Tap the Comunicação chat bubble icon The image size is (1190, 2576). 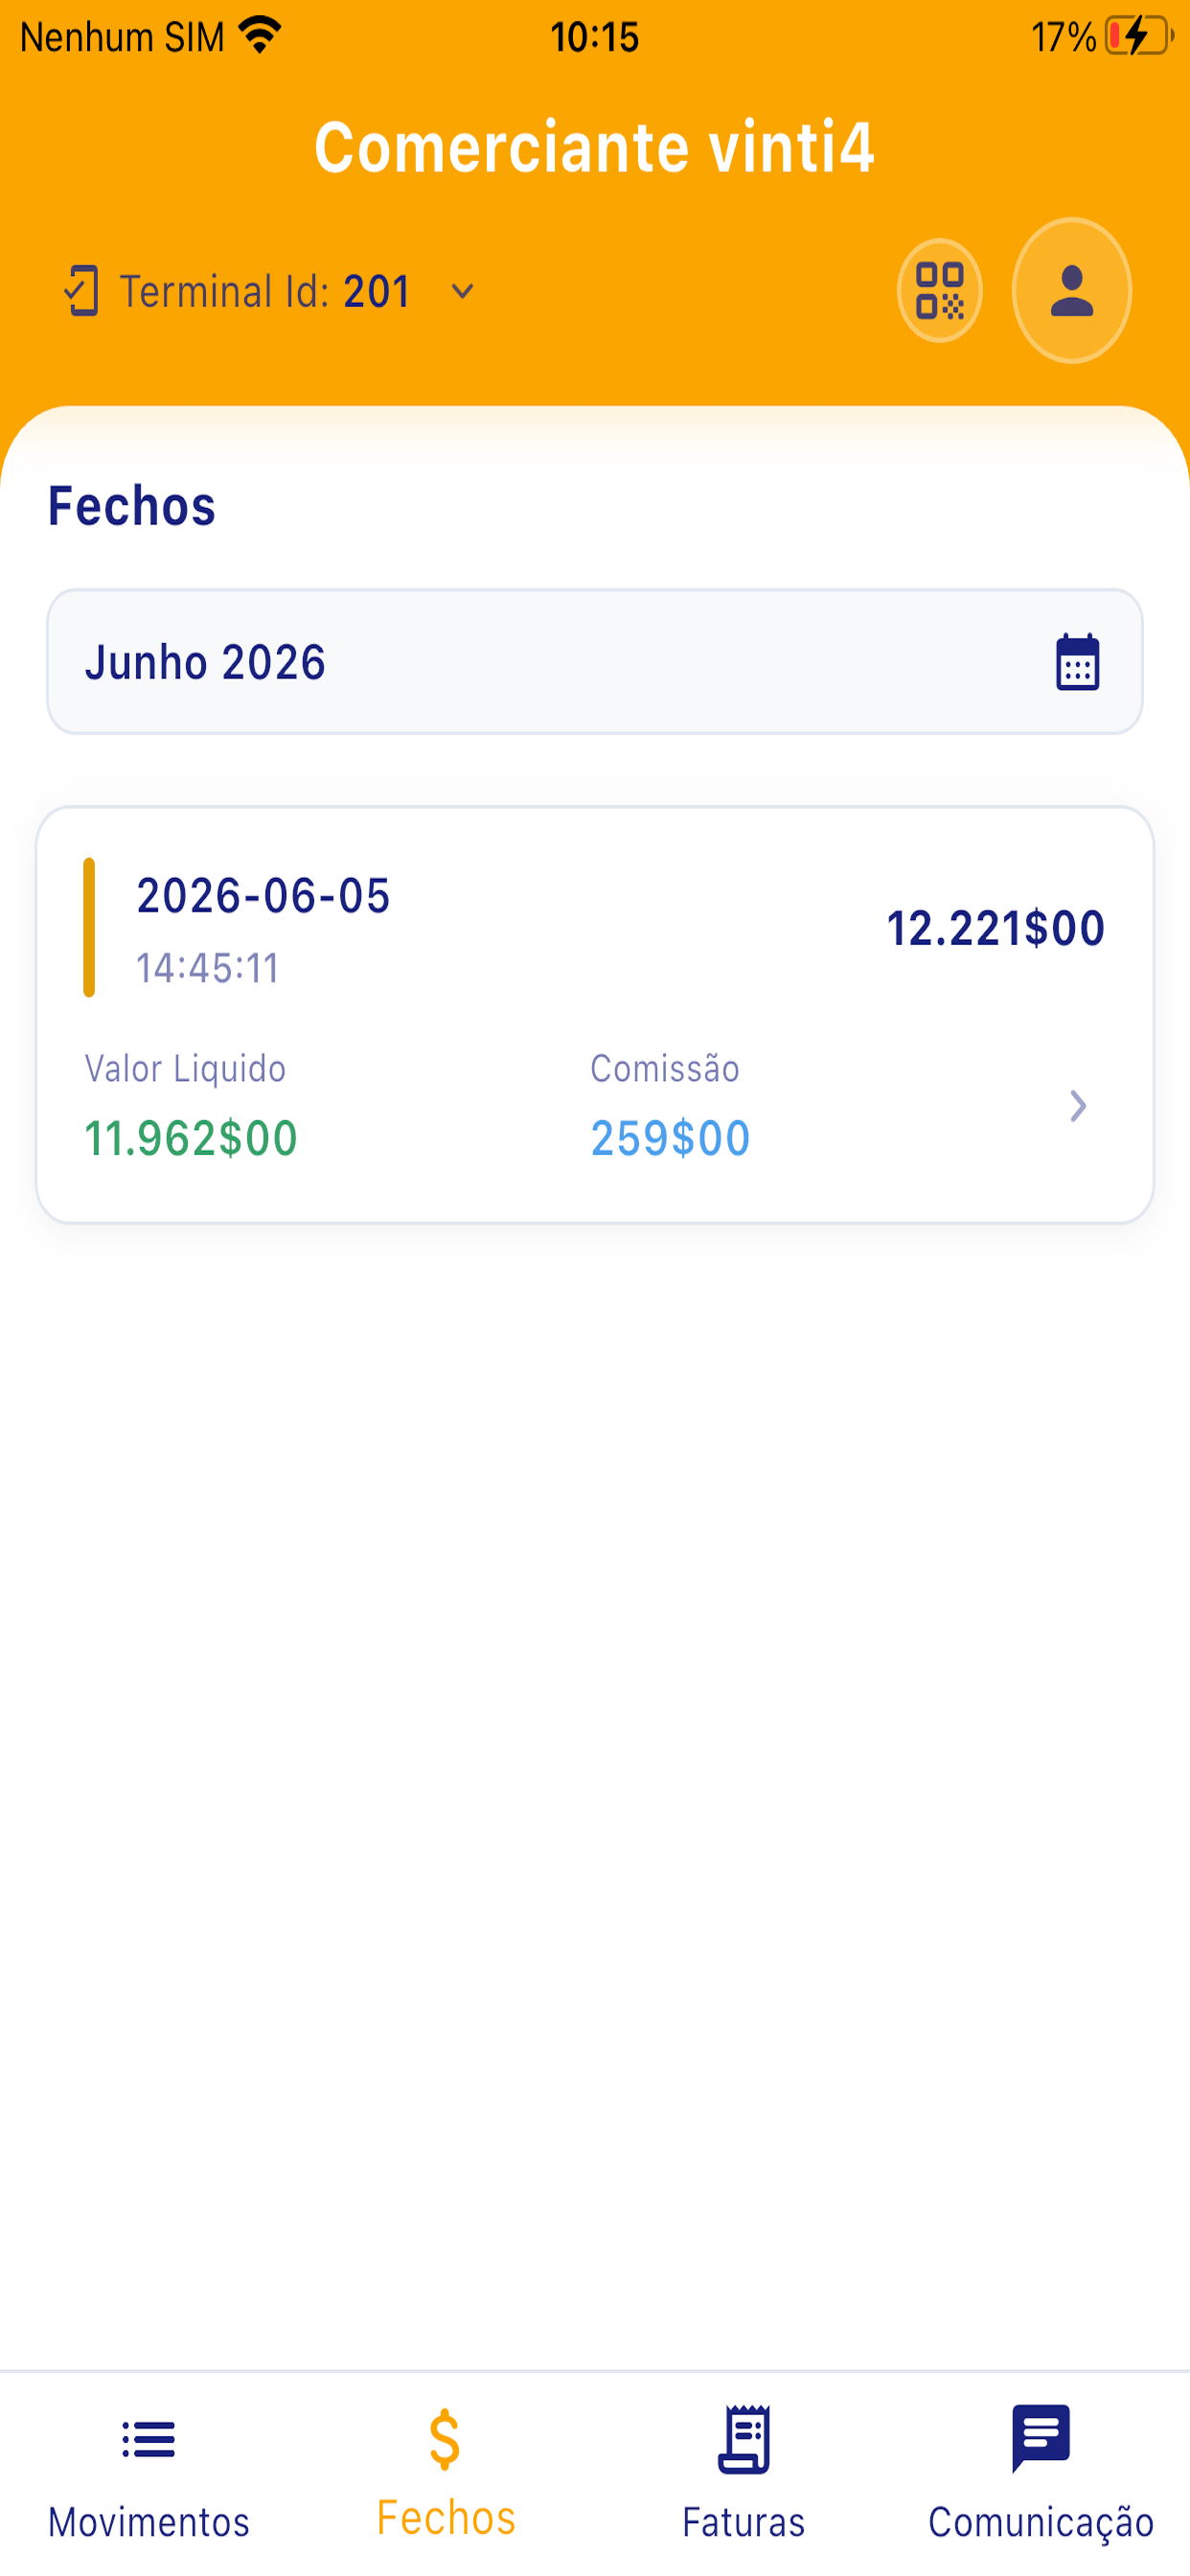(1041, 2438)
